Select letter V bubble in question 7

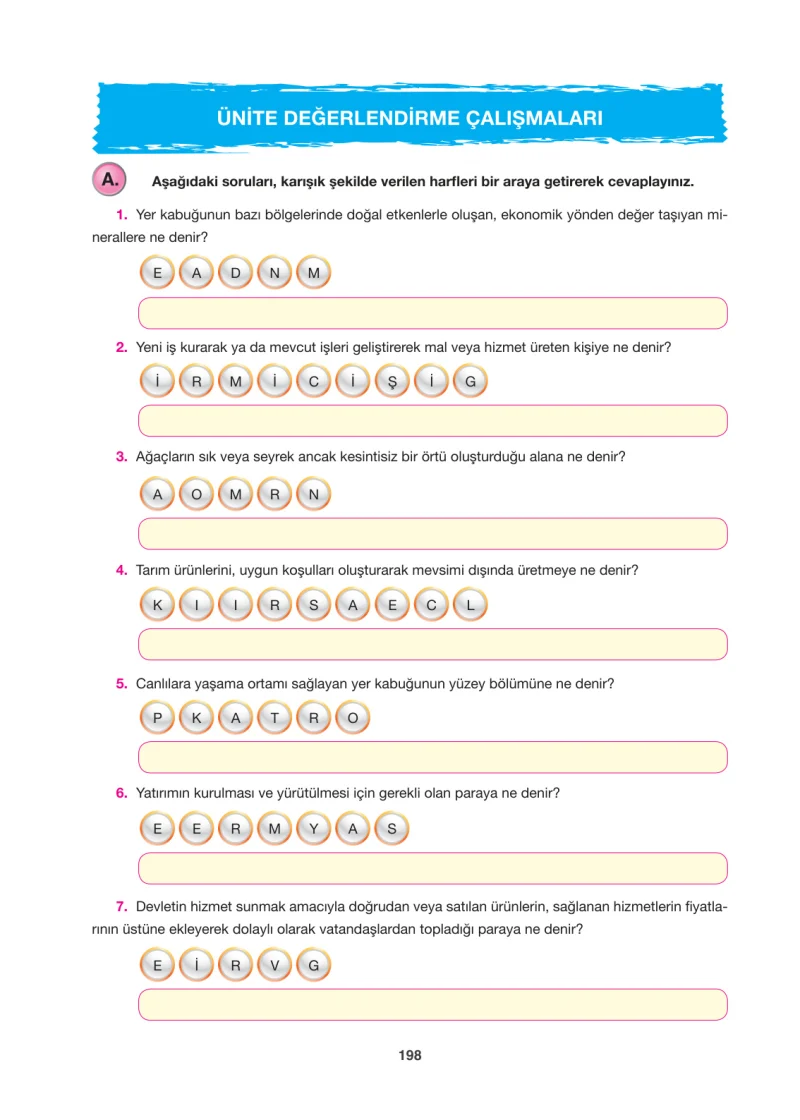point(275,965)
